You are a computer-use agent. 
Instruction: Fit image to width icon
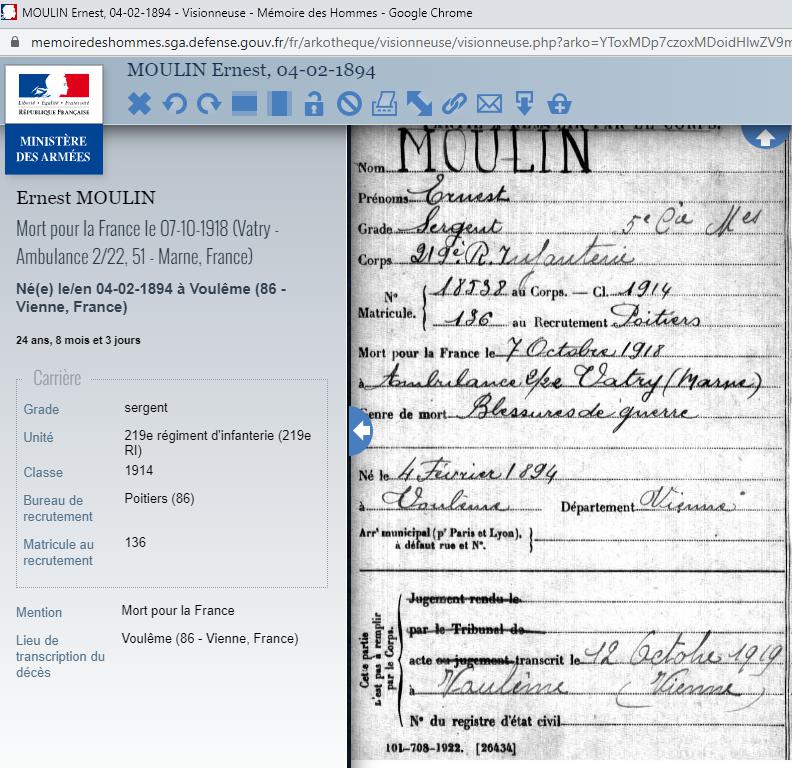click(244, 104)
